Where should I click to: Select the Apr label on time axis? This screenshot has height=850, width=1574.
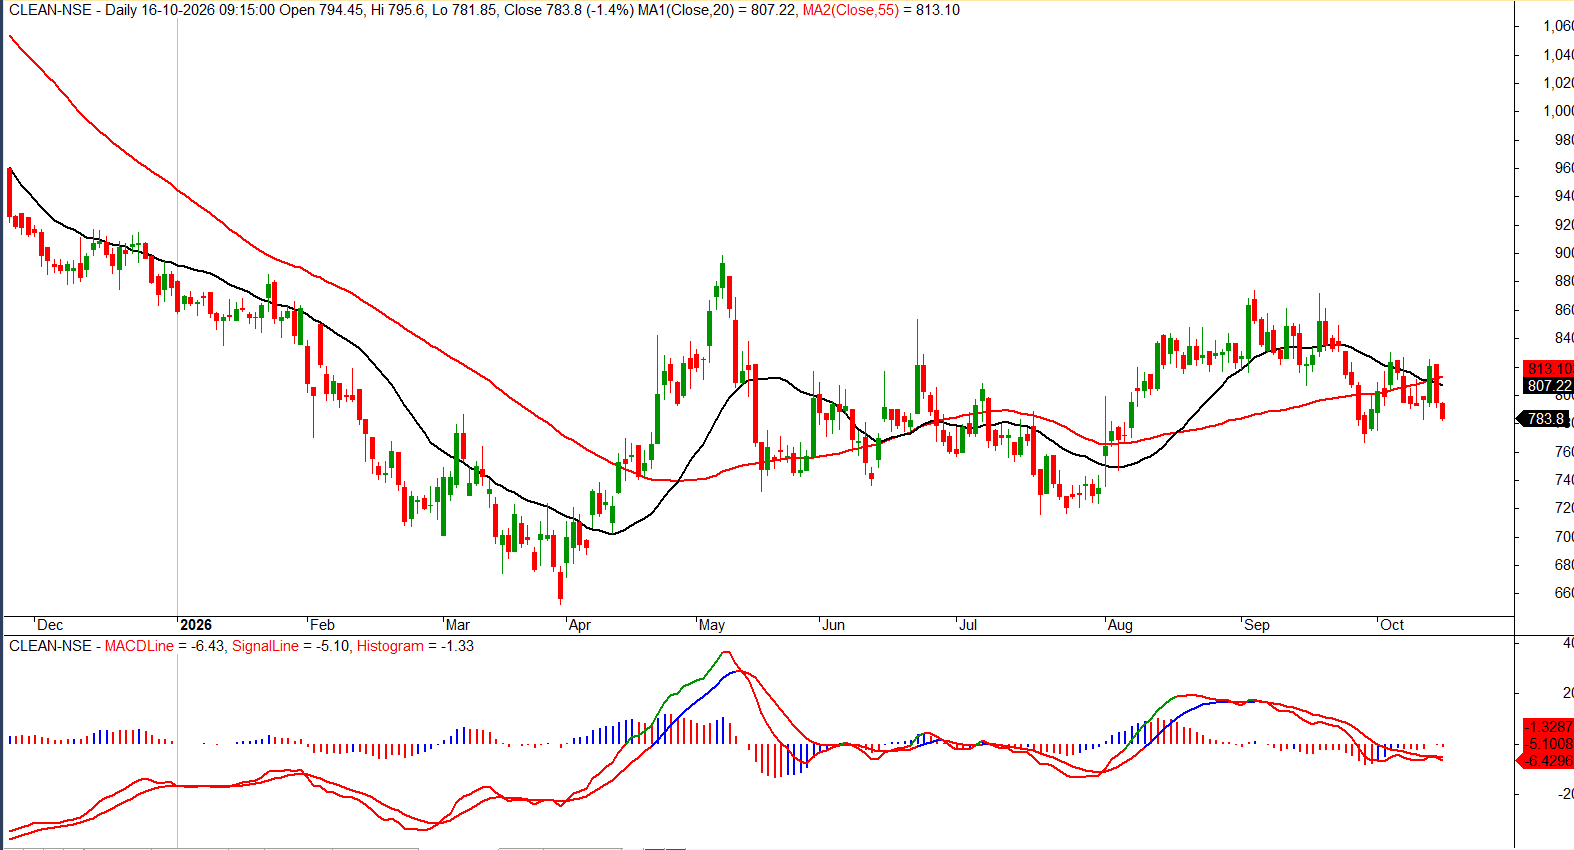click(580, 625)
